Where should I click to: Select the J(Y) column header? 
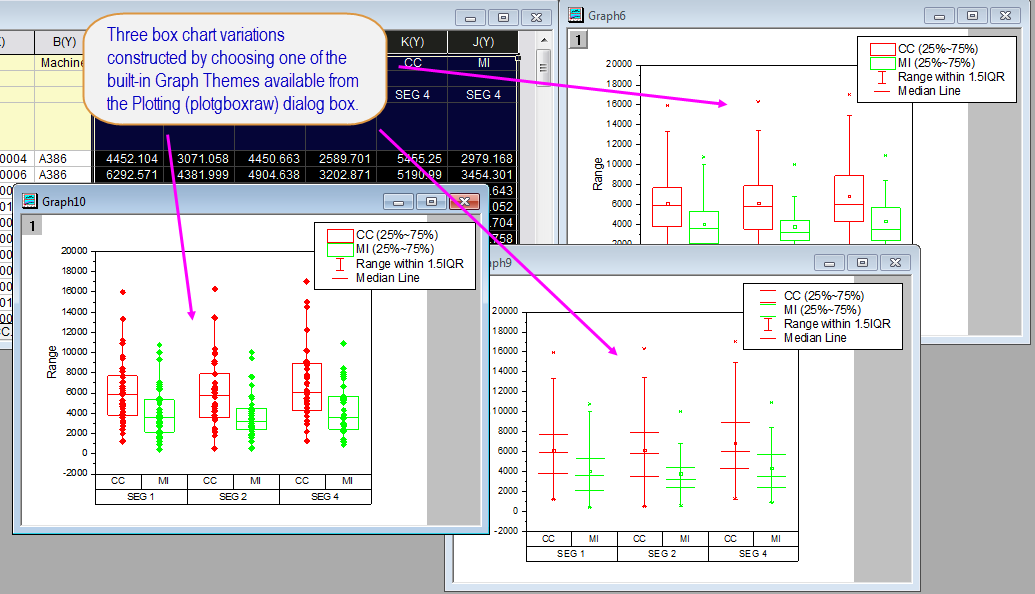coord(482,41)
